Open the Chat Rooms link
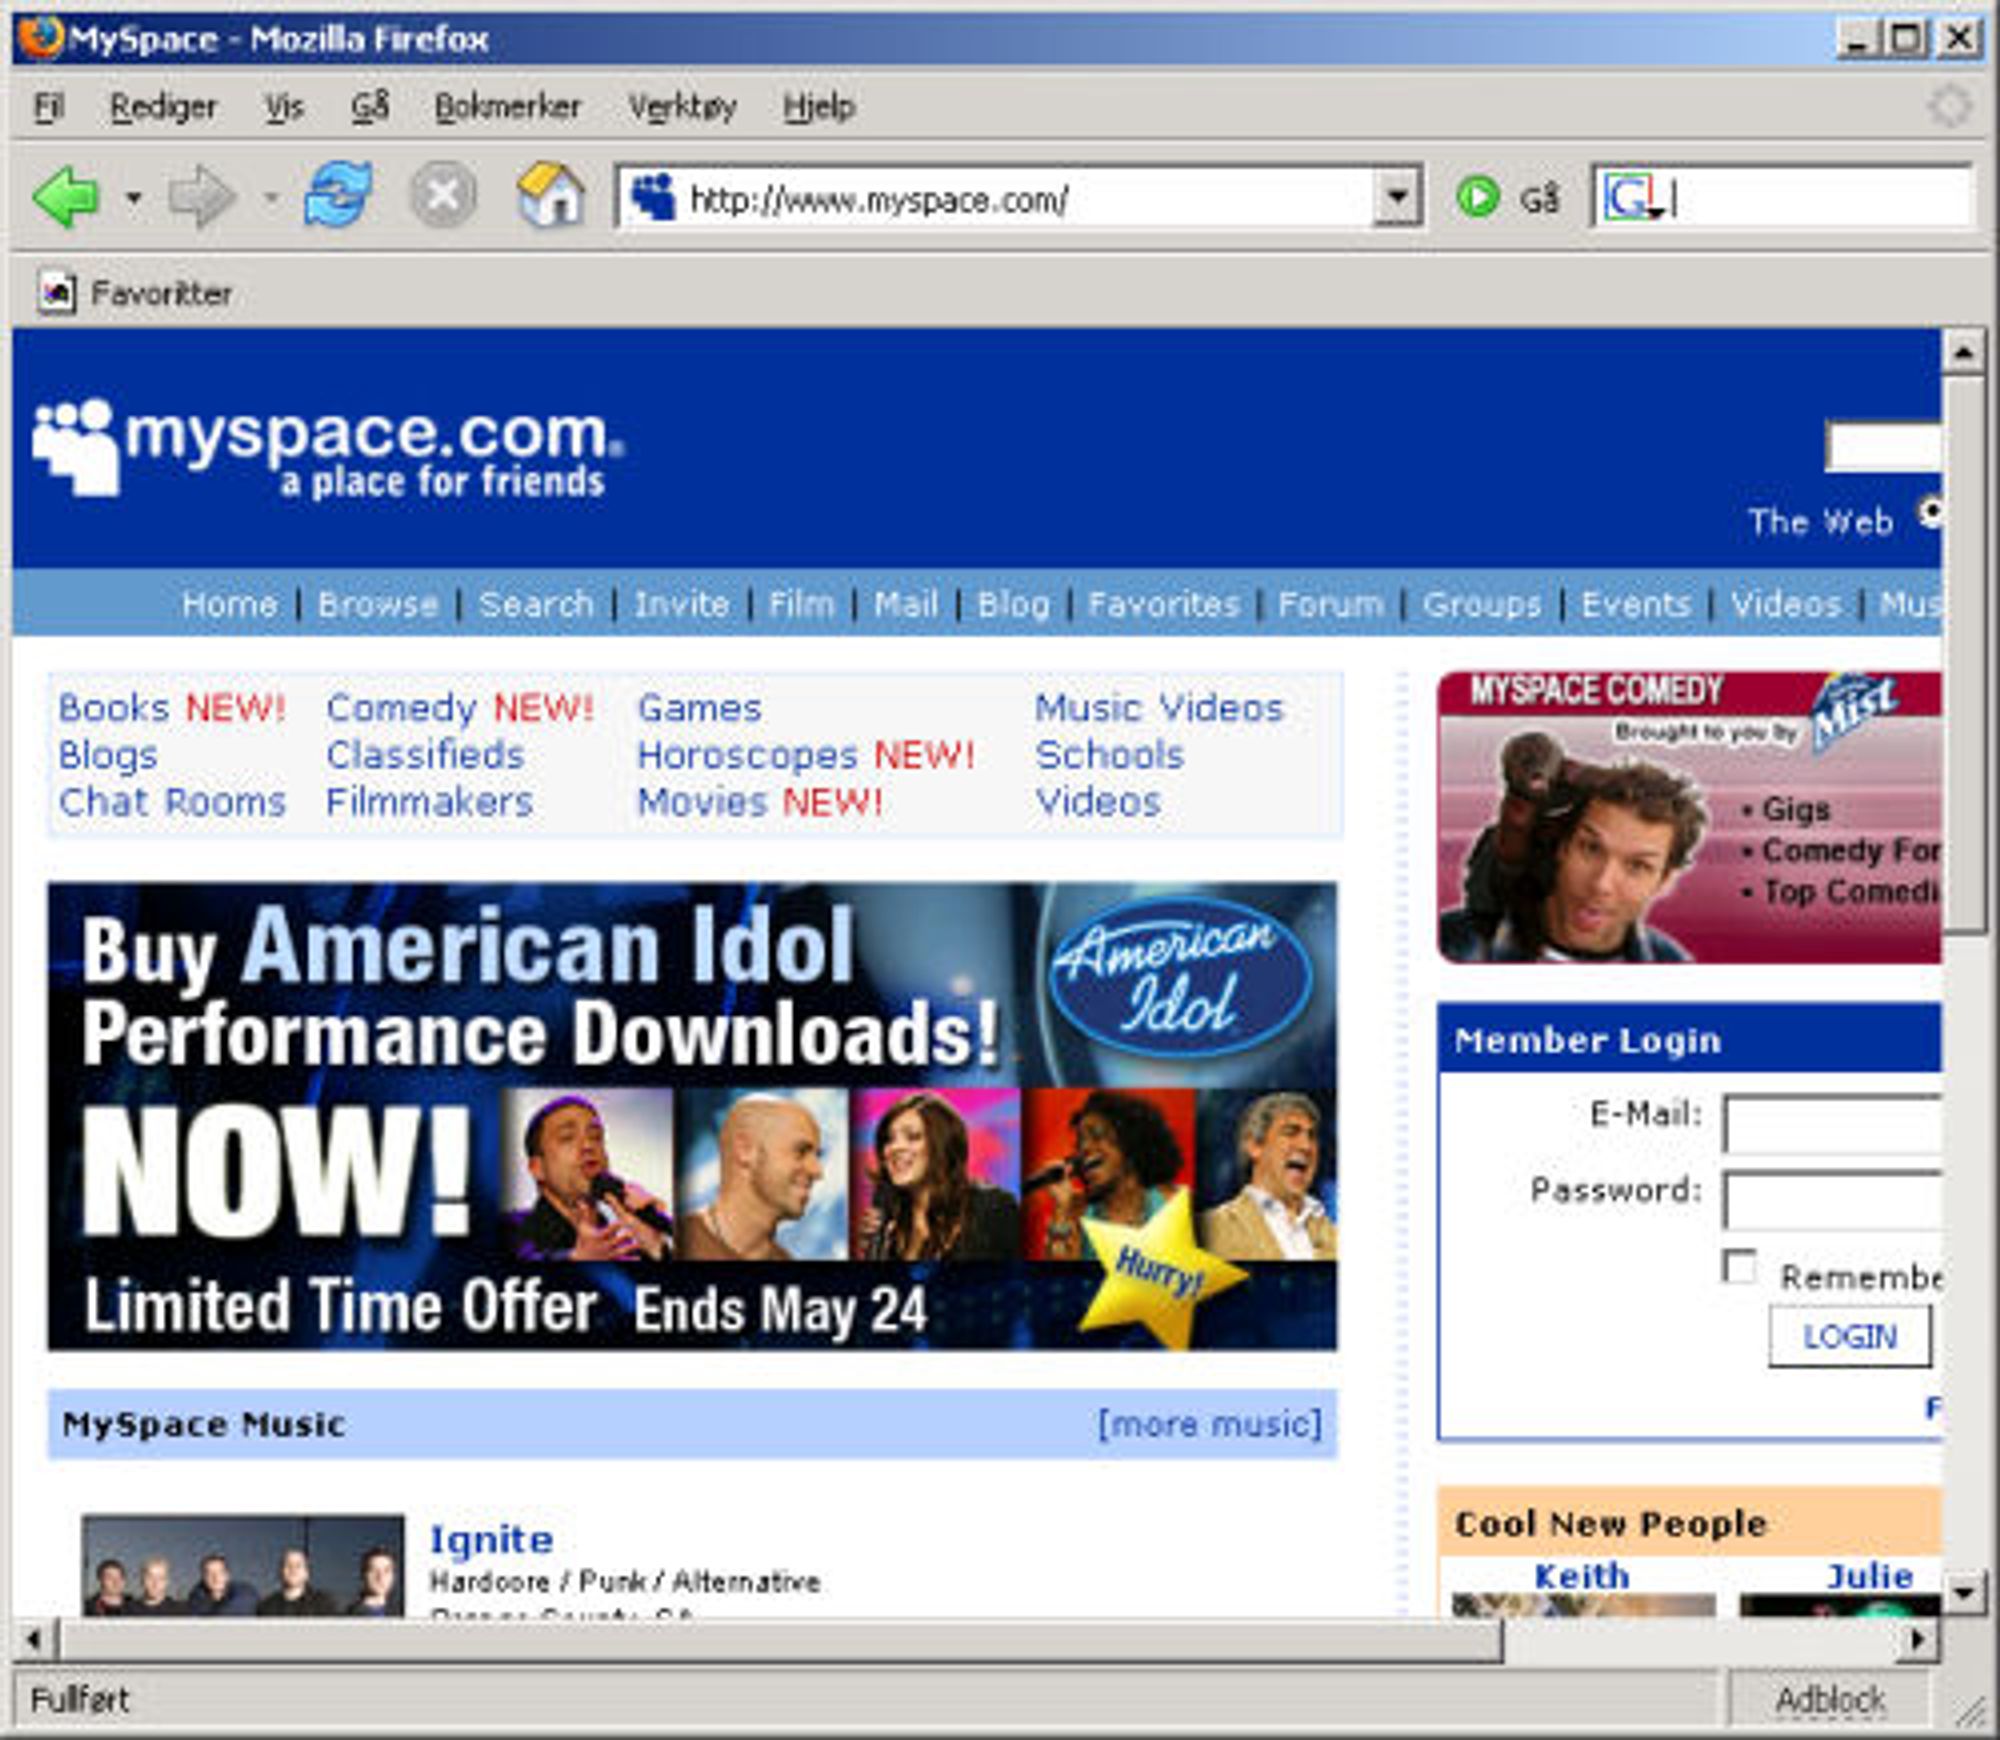 point(172,802)
